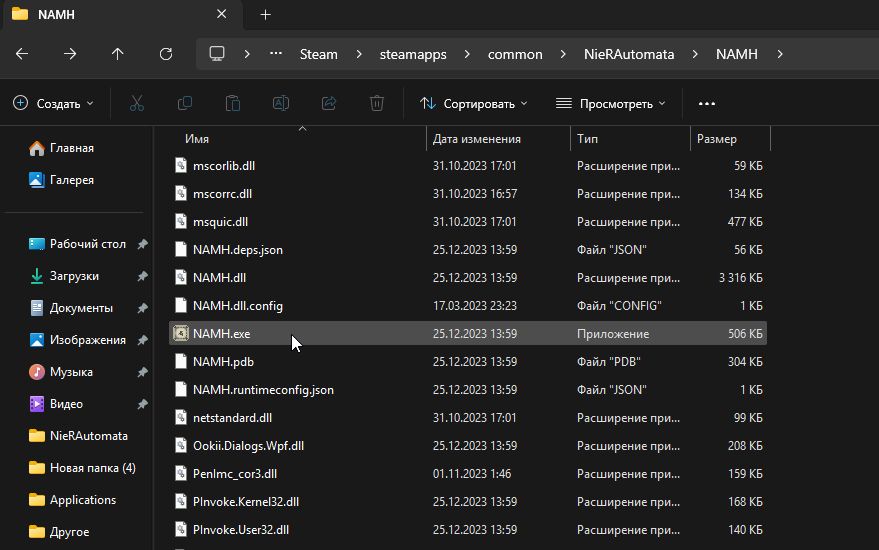Expand chevron after the Steam breadcrumb

pos(359,54)
